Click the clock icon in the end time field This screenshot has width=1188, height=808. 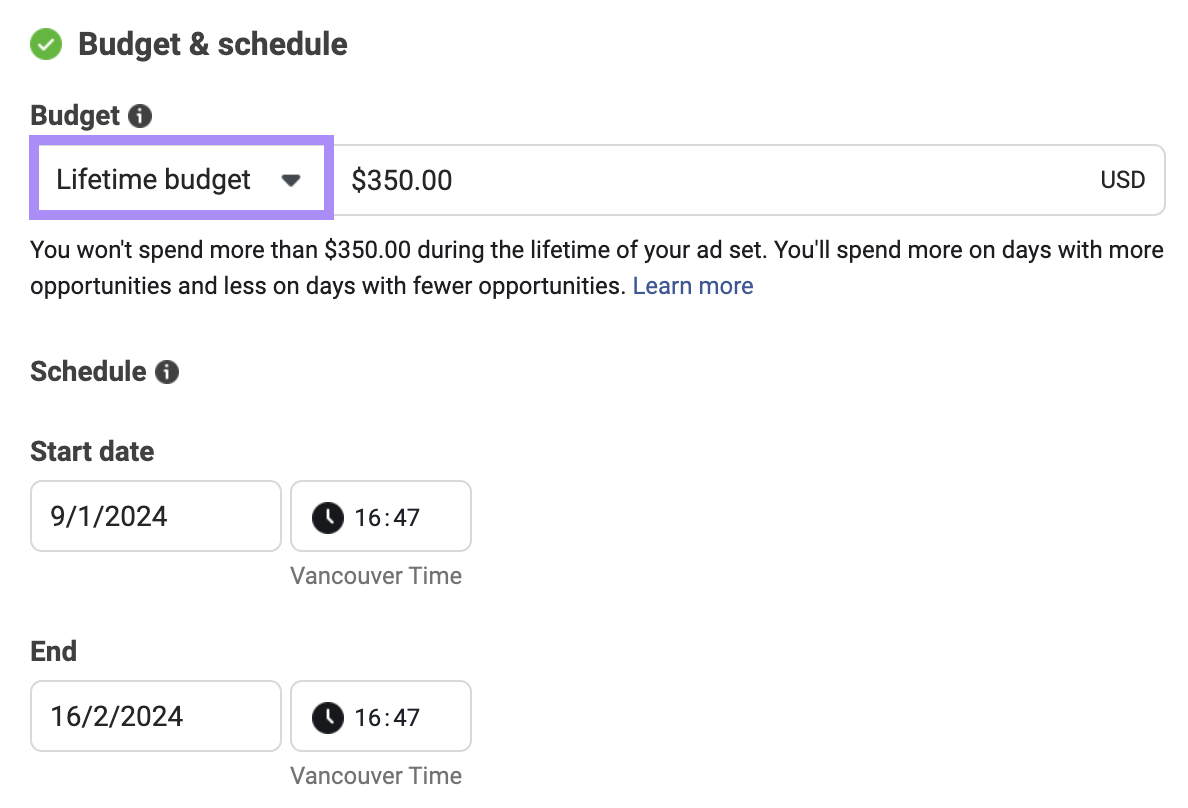coord(327,716)
